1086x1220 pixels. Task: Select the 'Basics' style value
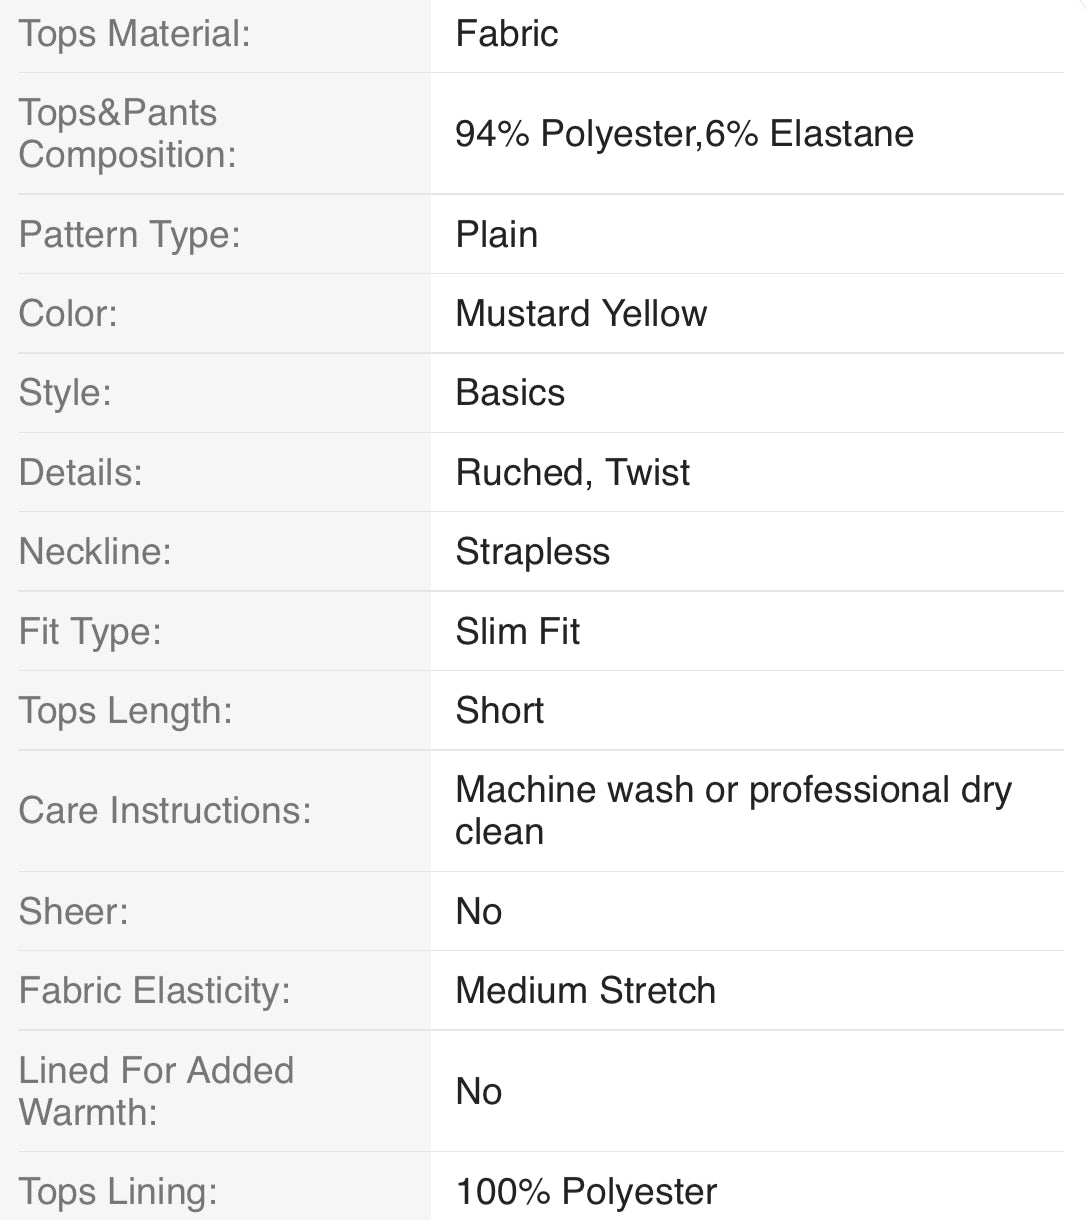tap(510, 393)
